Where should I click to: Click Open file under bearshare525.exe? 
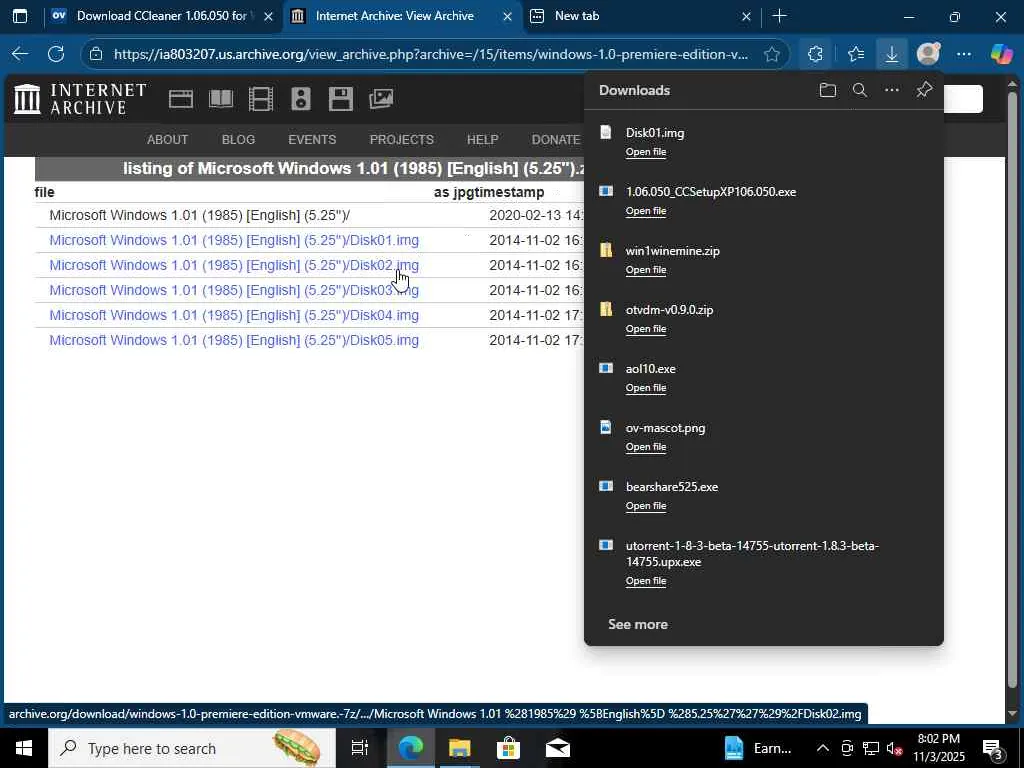646,505
